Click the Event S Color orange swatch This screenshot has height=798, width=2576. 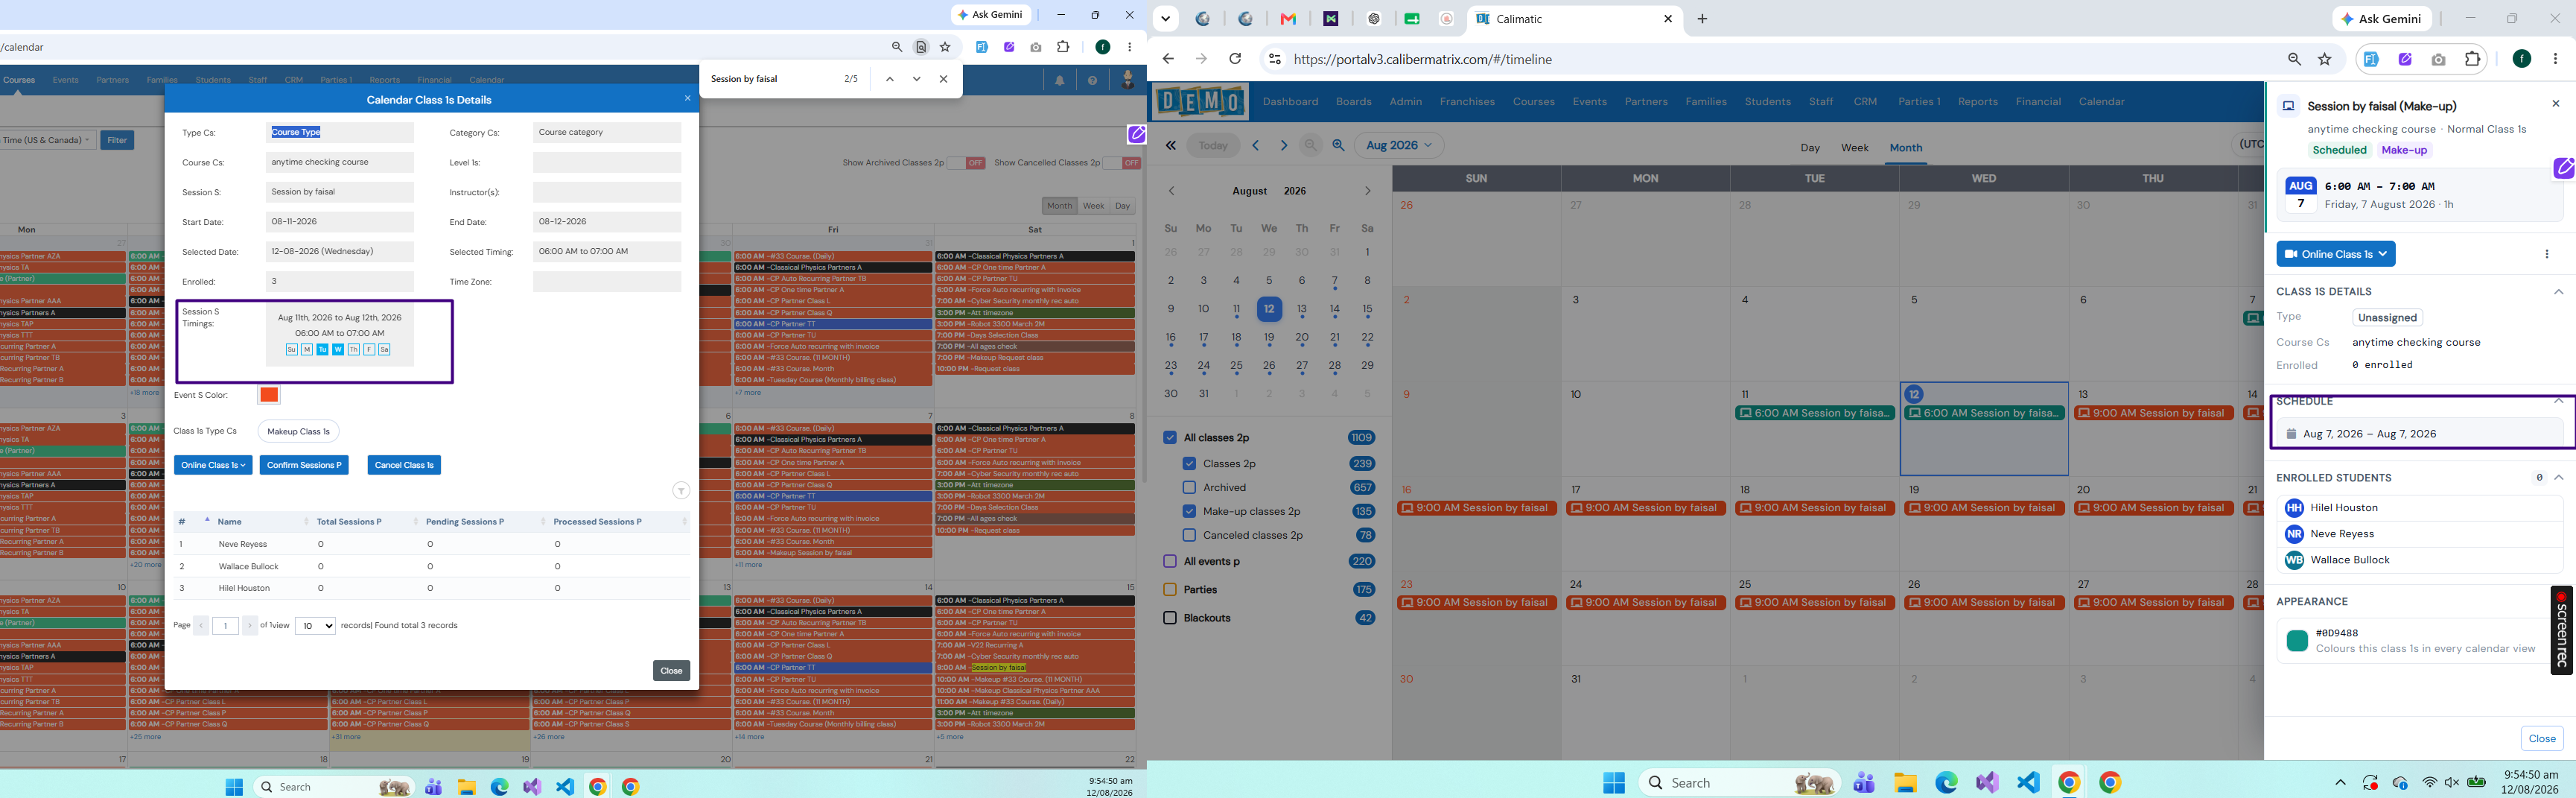pyautogui.click(x=269, y=395)
